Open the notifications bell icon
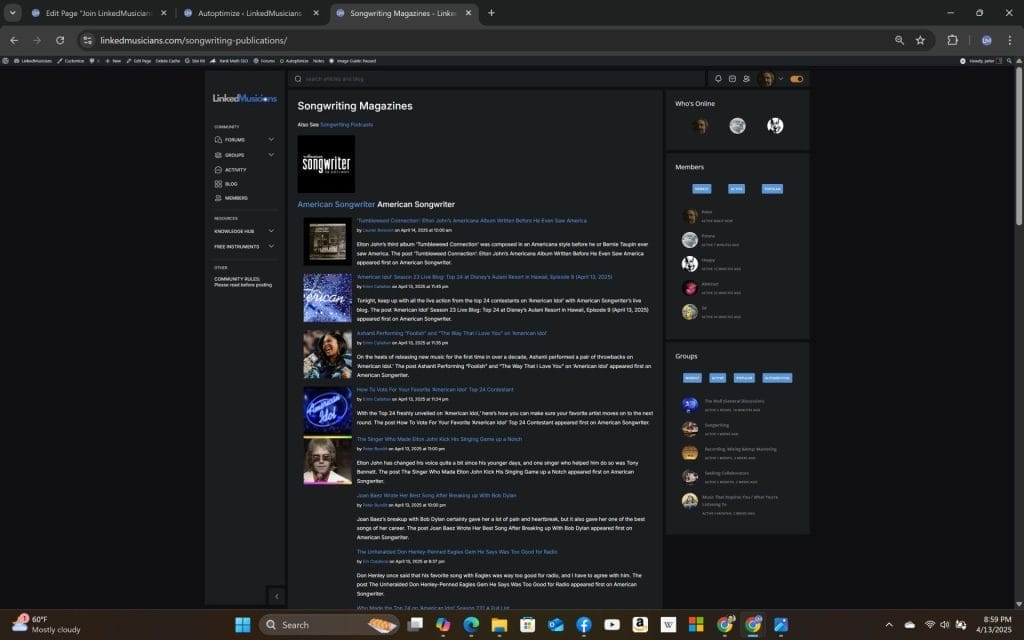 click(x=718, y=79)
